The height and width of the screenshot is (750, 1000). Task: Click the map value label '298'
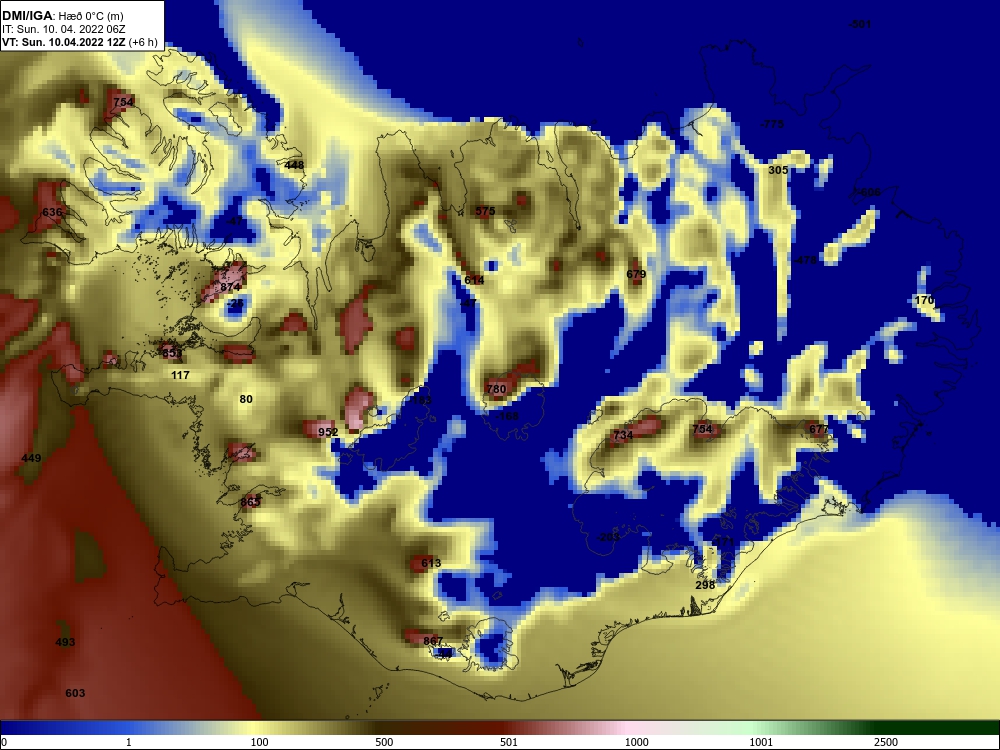[x=705, y=585]
